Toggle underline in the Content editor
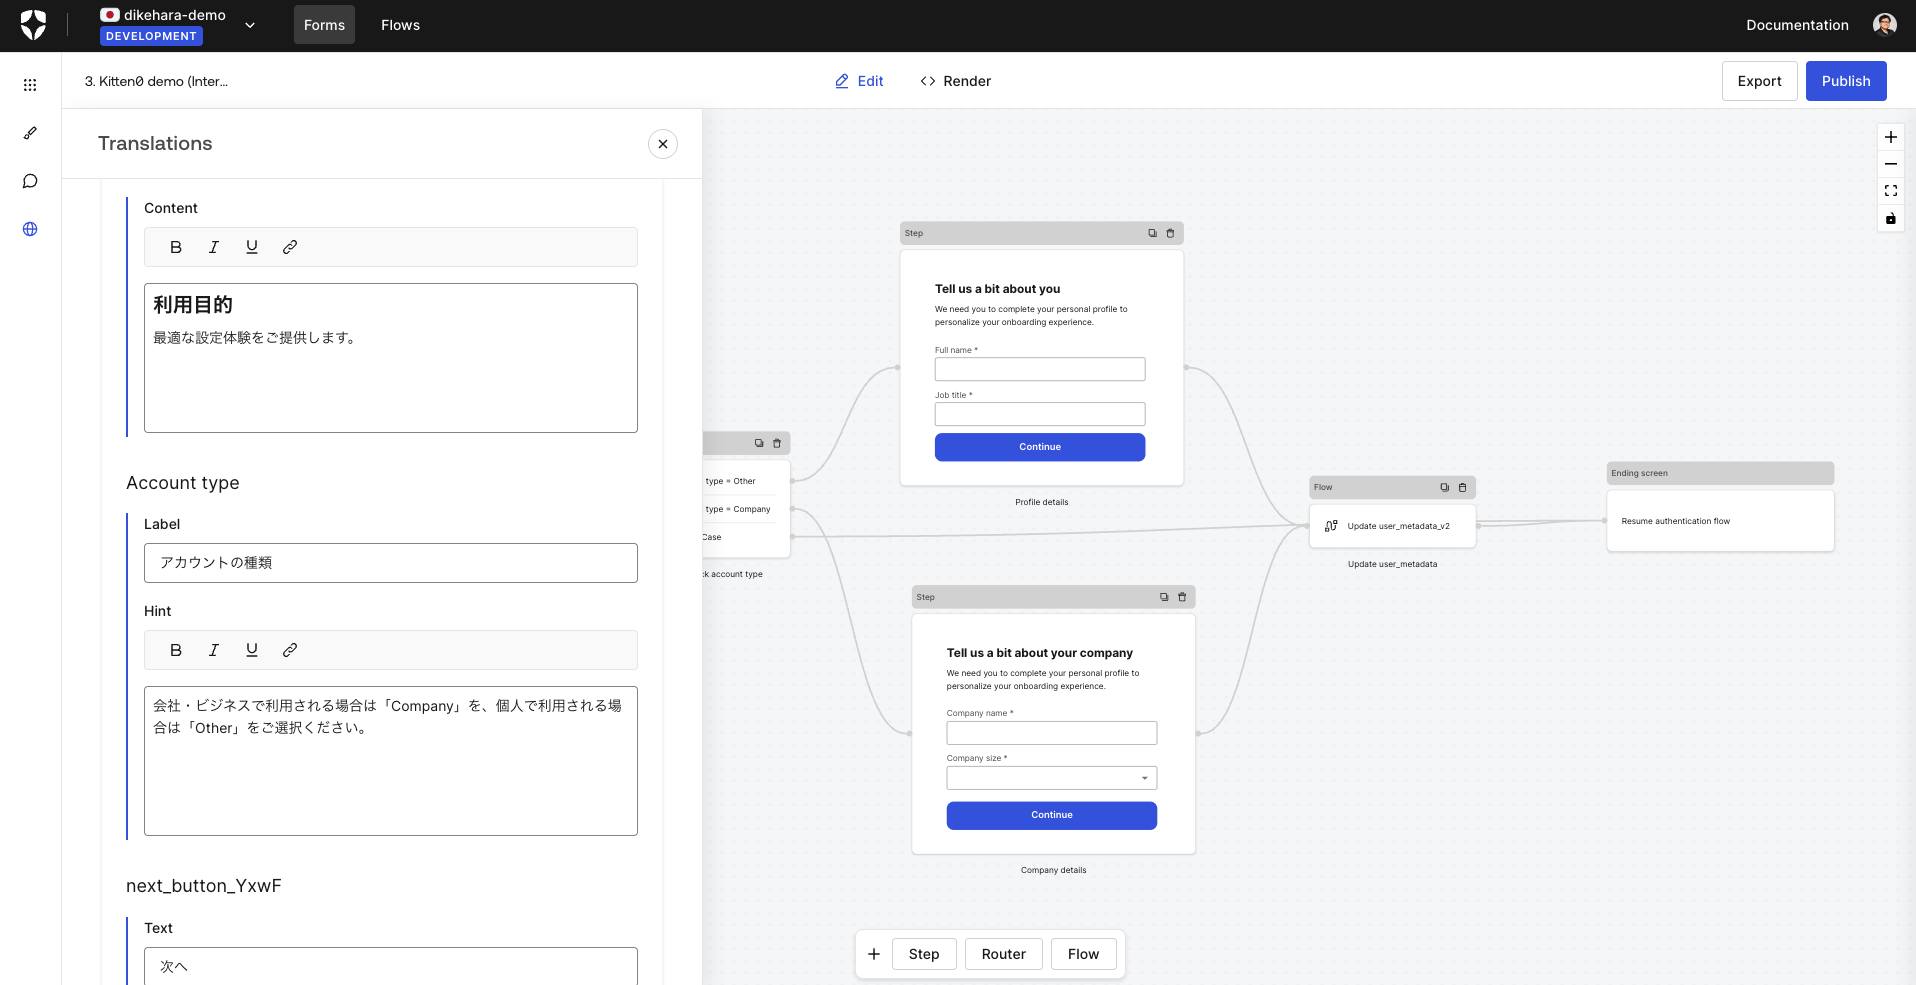1916x985 pixels. [x=251, y=247]
